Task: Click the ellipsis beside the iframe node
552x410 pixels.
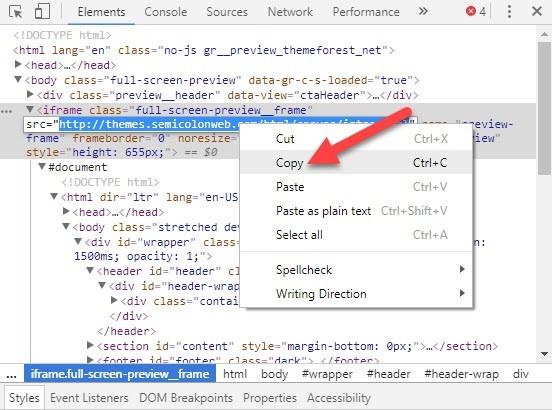Action: click(6, 111)
